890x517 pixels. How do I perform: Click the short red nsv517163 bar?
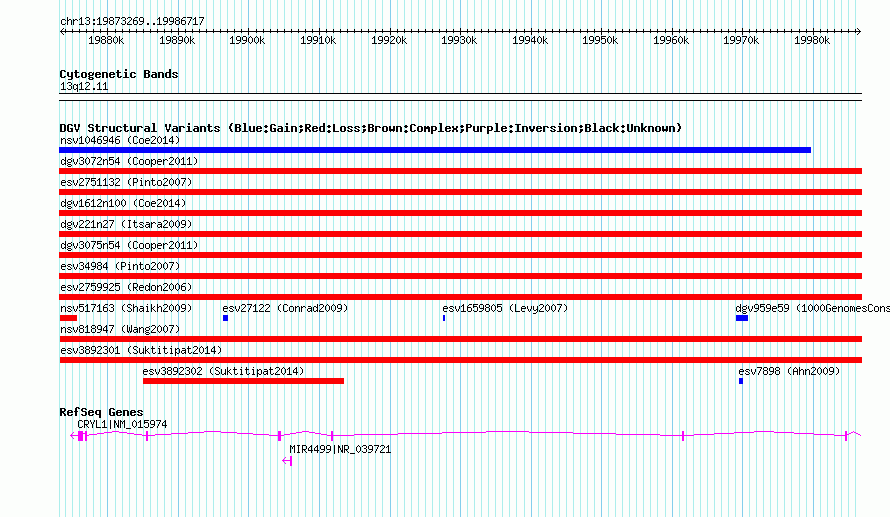[x=68, y=318]
